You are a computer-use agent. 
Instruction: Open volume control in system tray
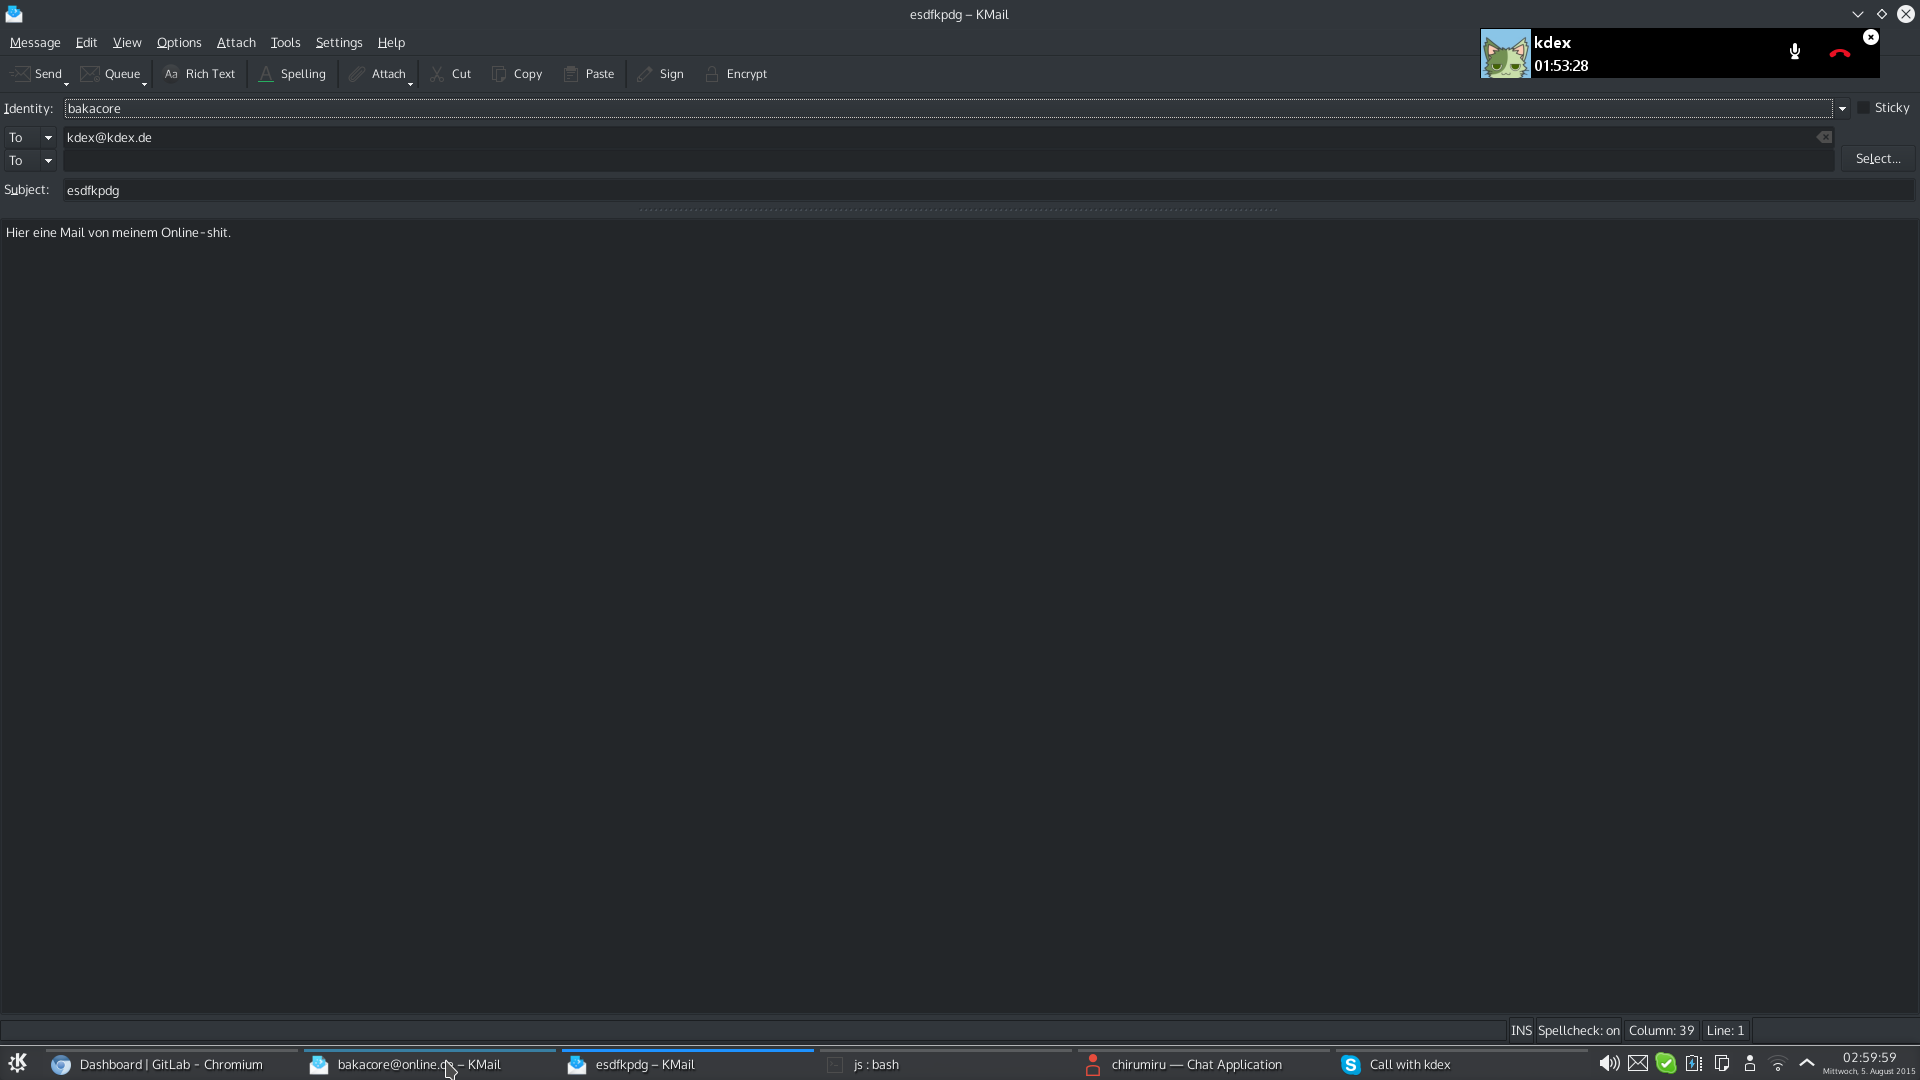pyautogui.click(x=1609, y=1064)
